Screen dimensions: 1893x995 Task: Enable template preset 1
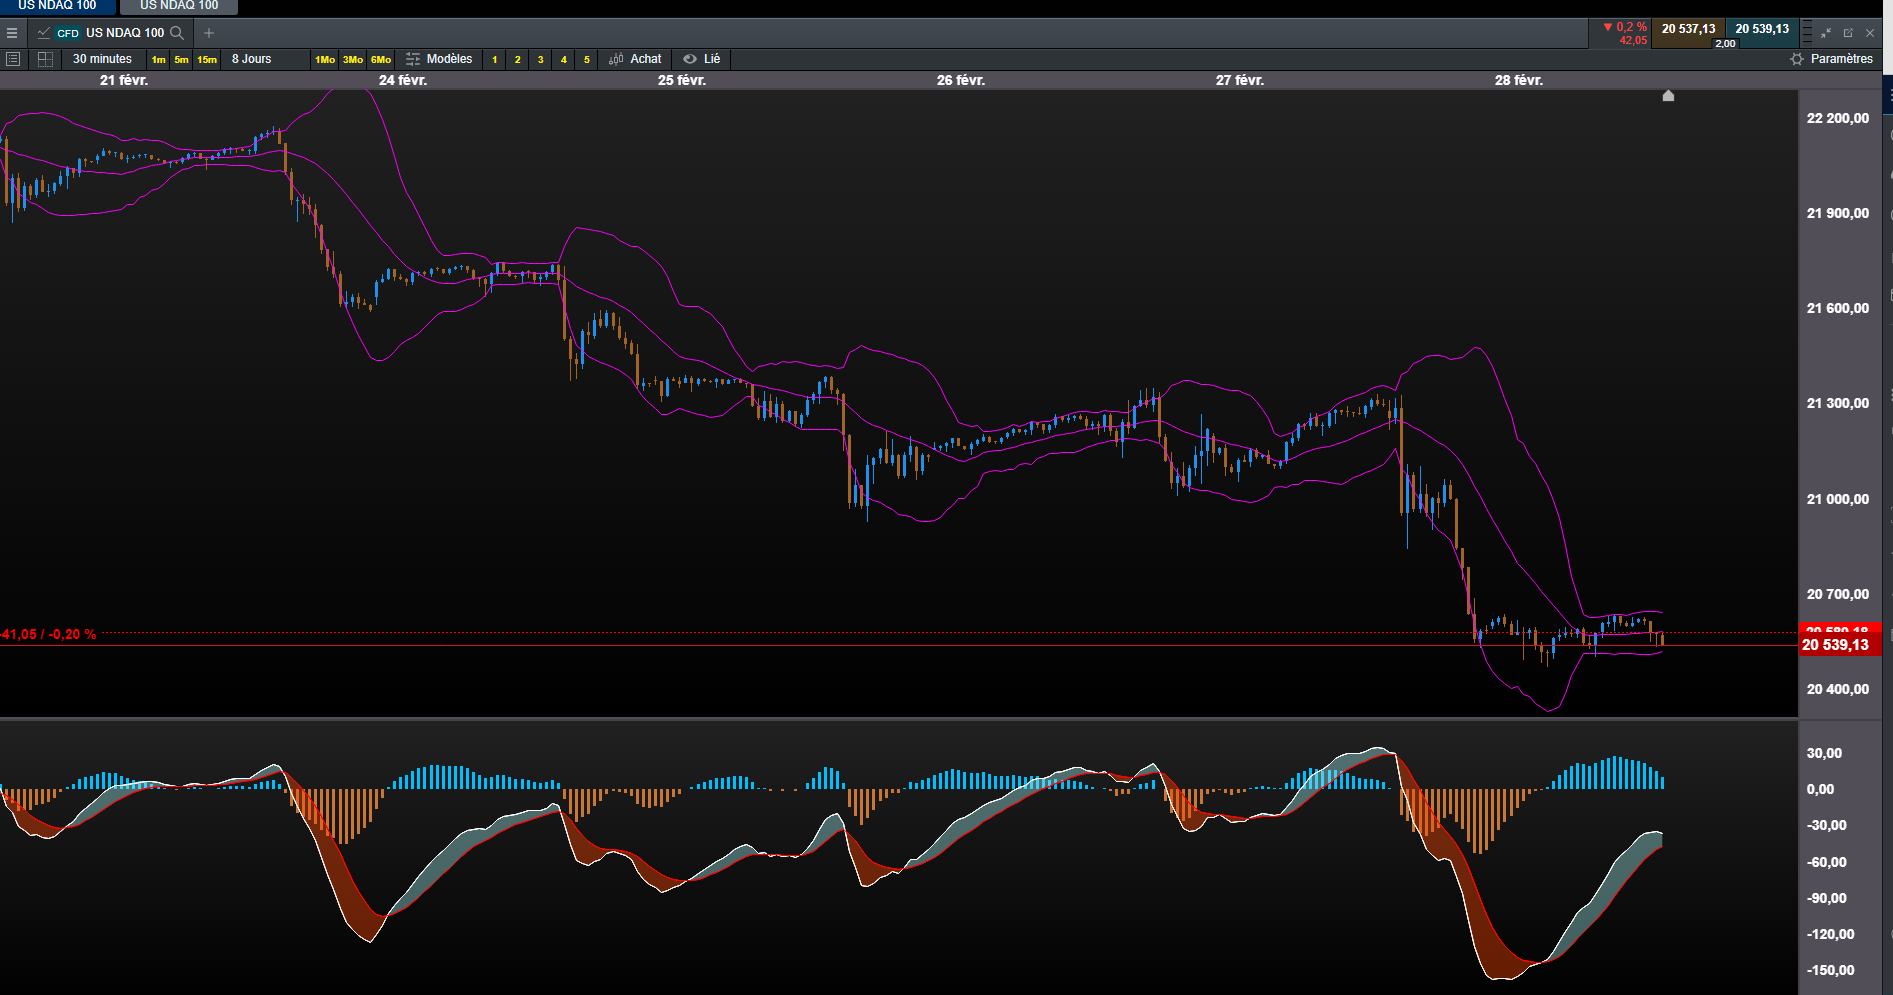(494, 60)
